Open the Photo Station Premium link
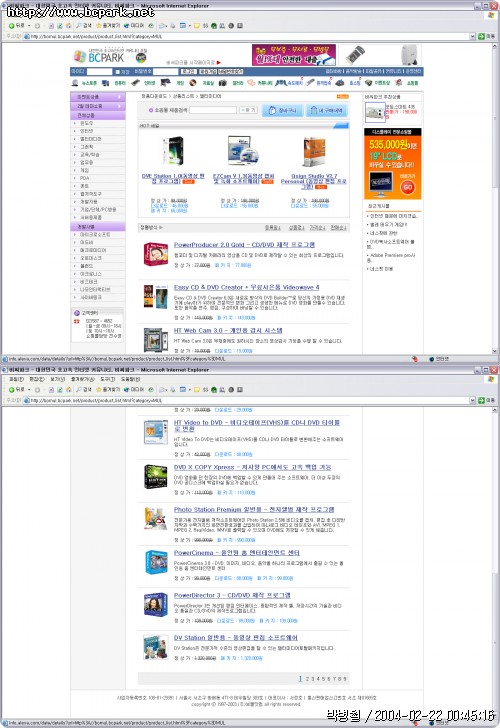Screen dimensions: 500x728 tap(254, 510)
